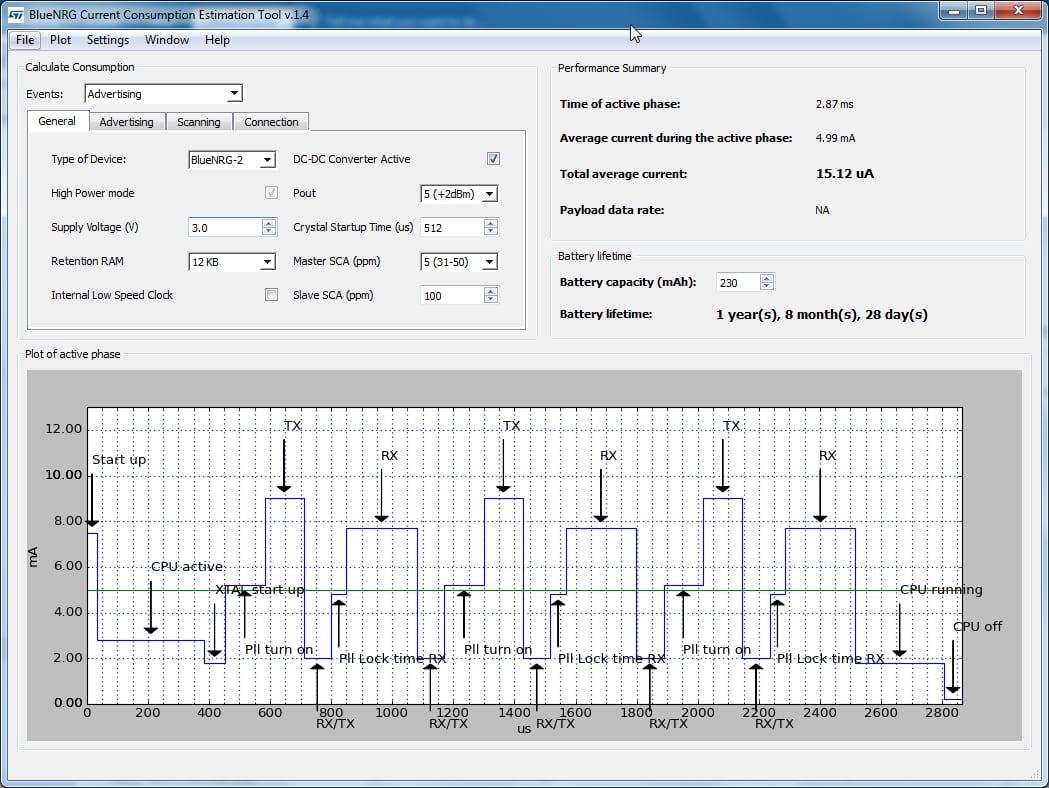Expand the Events dropdown
The width and height of the screenshot is (1049, 788).
163,94
